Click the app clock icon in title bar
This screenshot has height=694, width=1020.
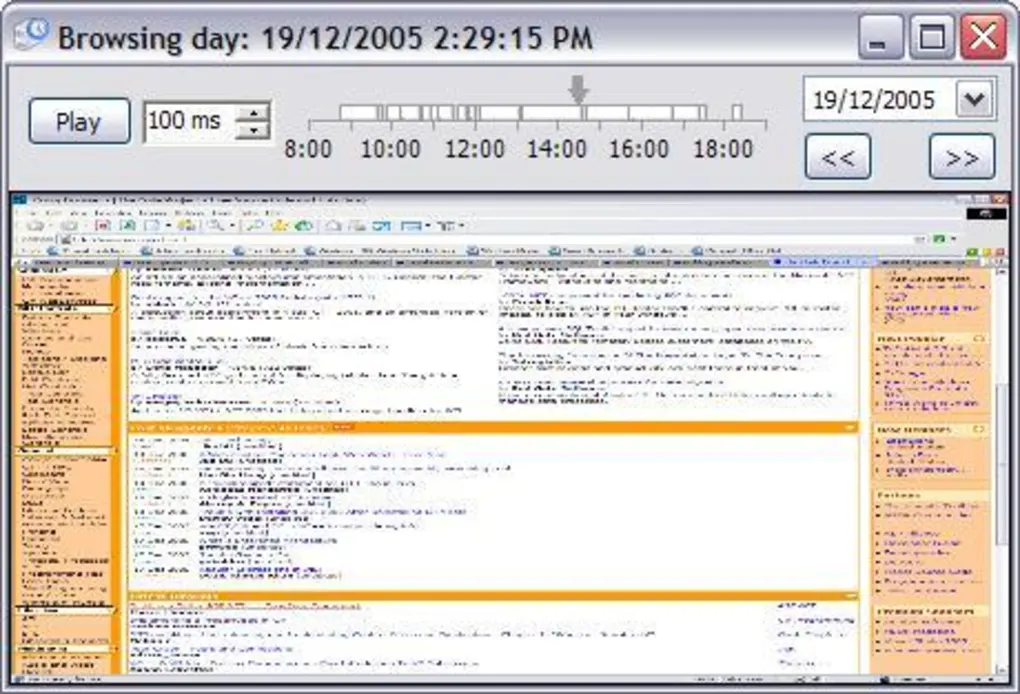click(x=31, y=36)
